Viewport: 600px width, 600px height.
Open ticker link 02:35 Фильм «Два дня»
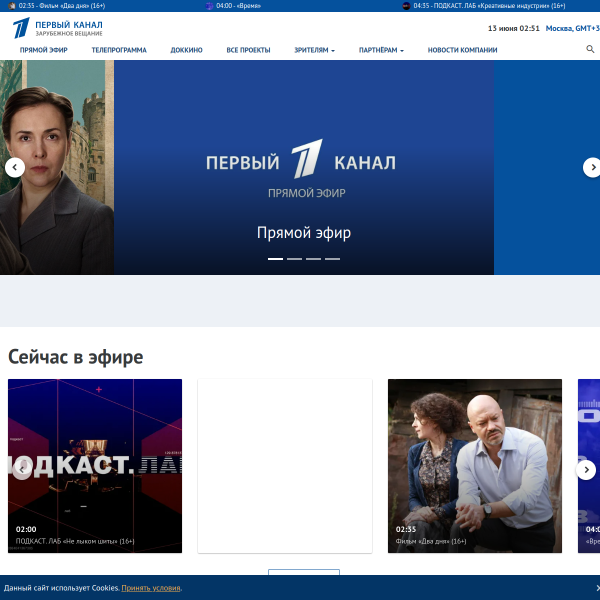click(62, 6)
